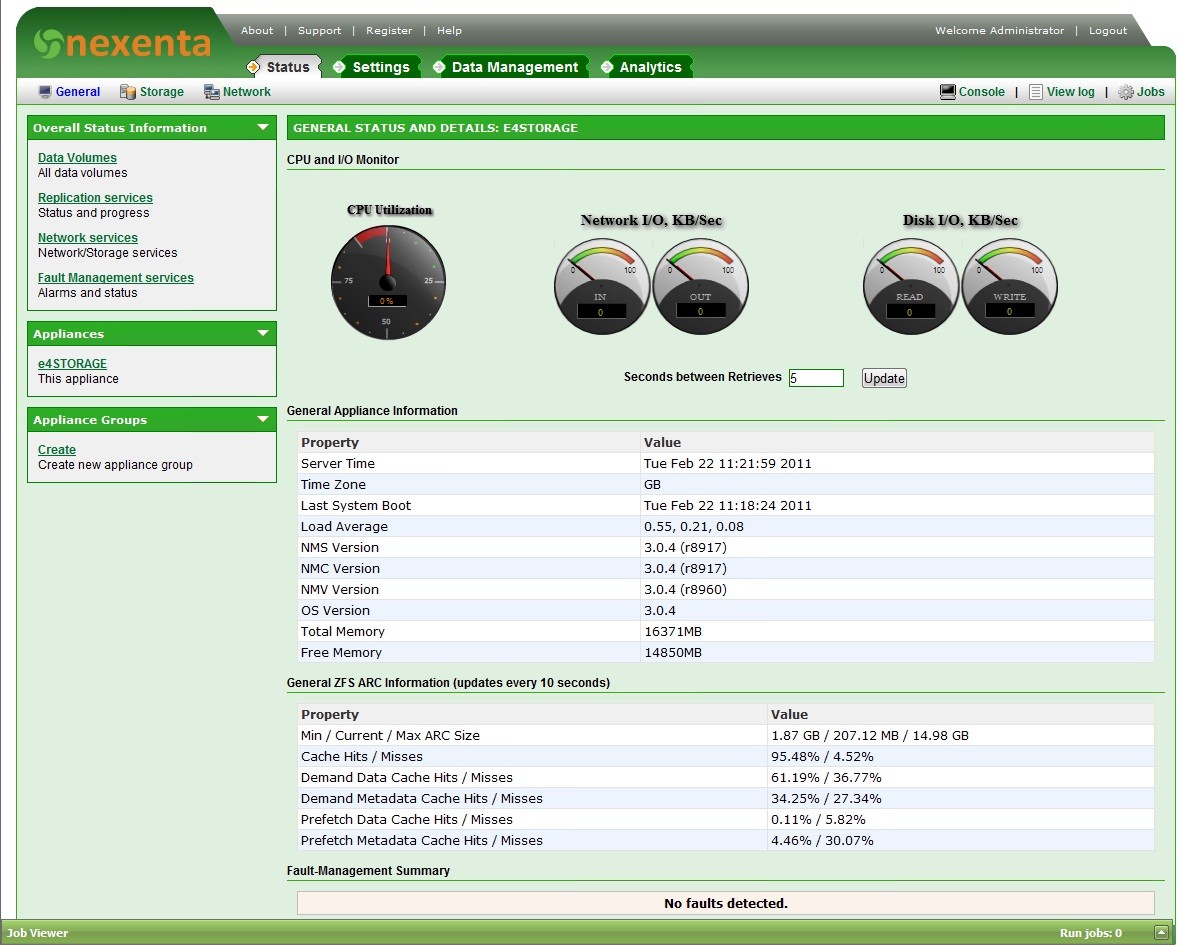Image resolution: width=1177 pixels, height=945 pixels.
Task: Open the Network services link
Action: 88,237
